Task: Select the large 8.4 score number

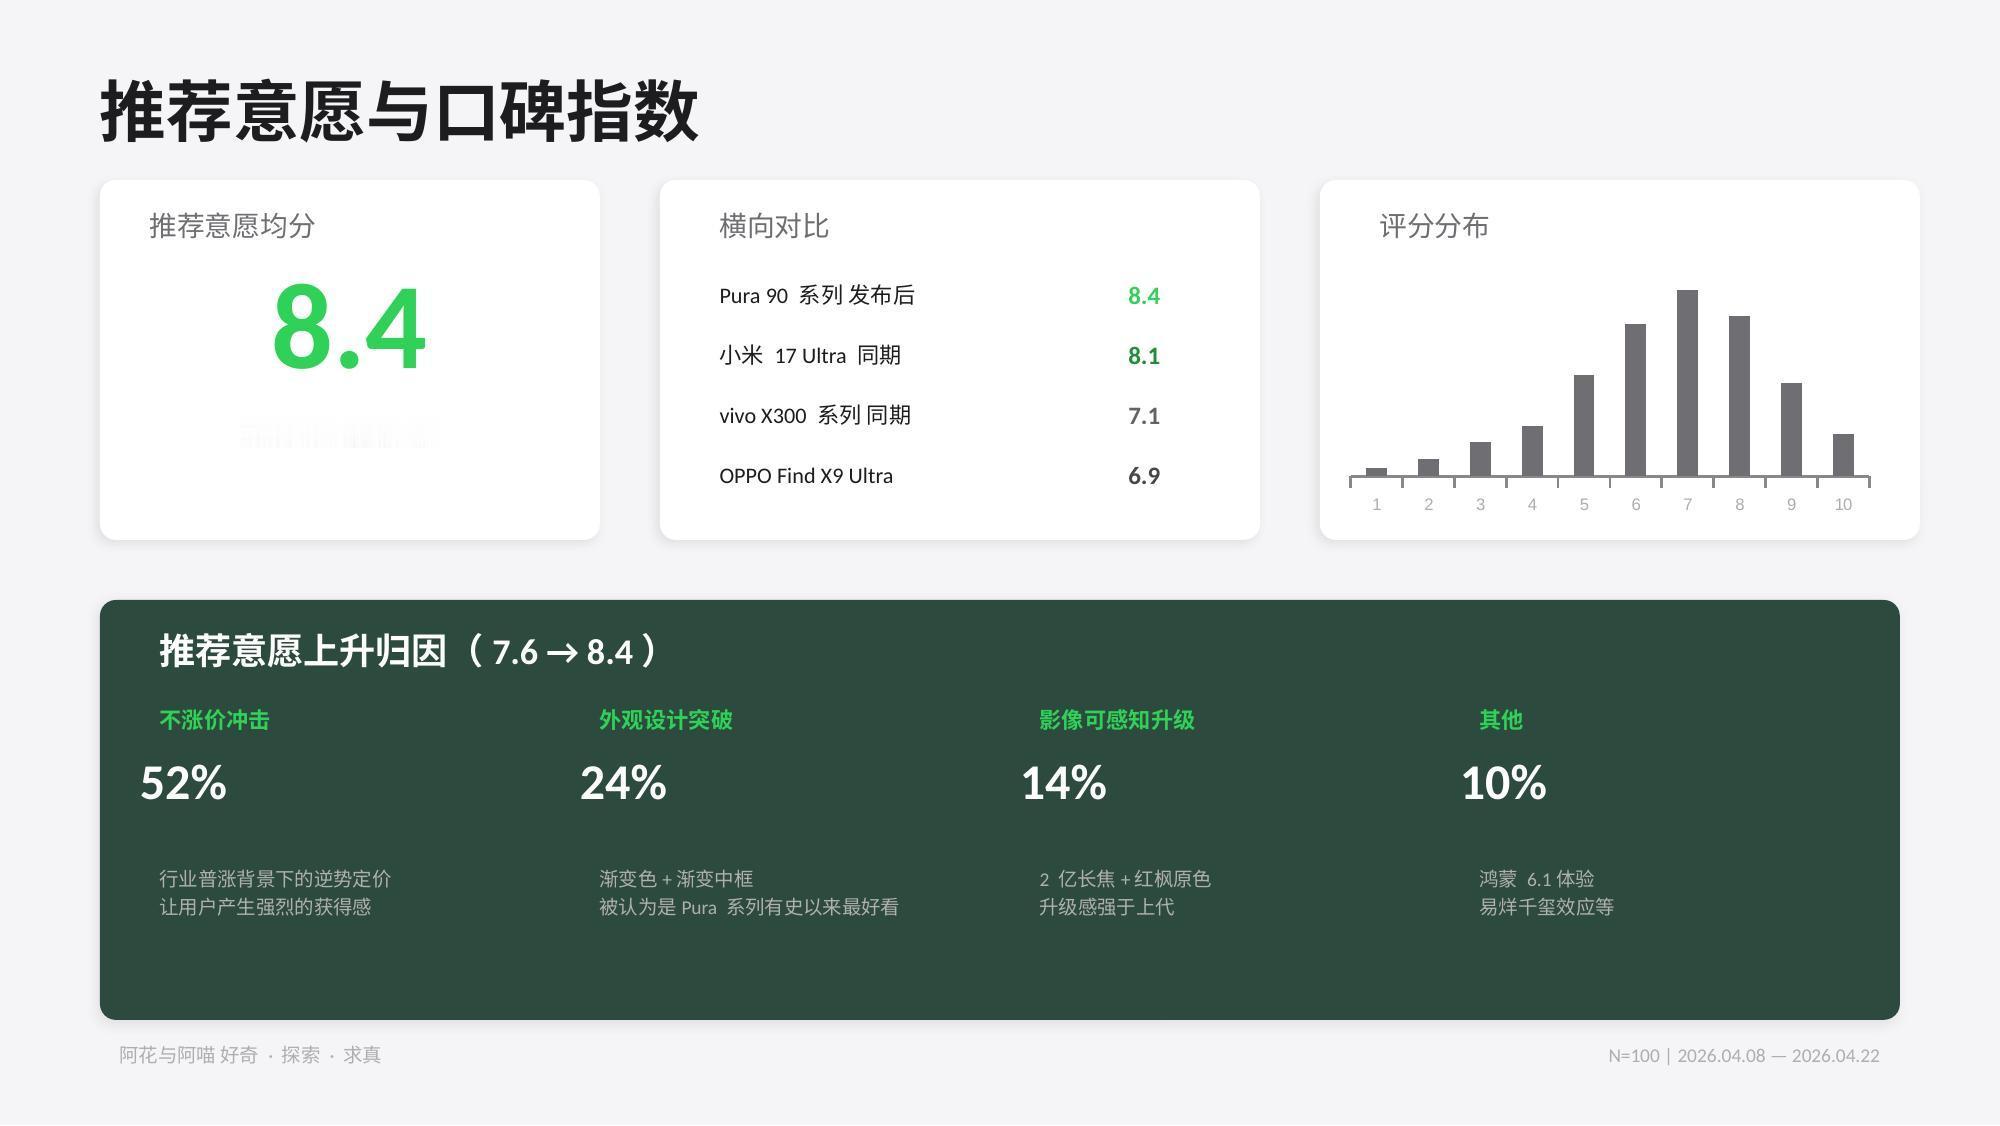Action: [349, 329]
